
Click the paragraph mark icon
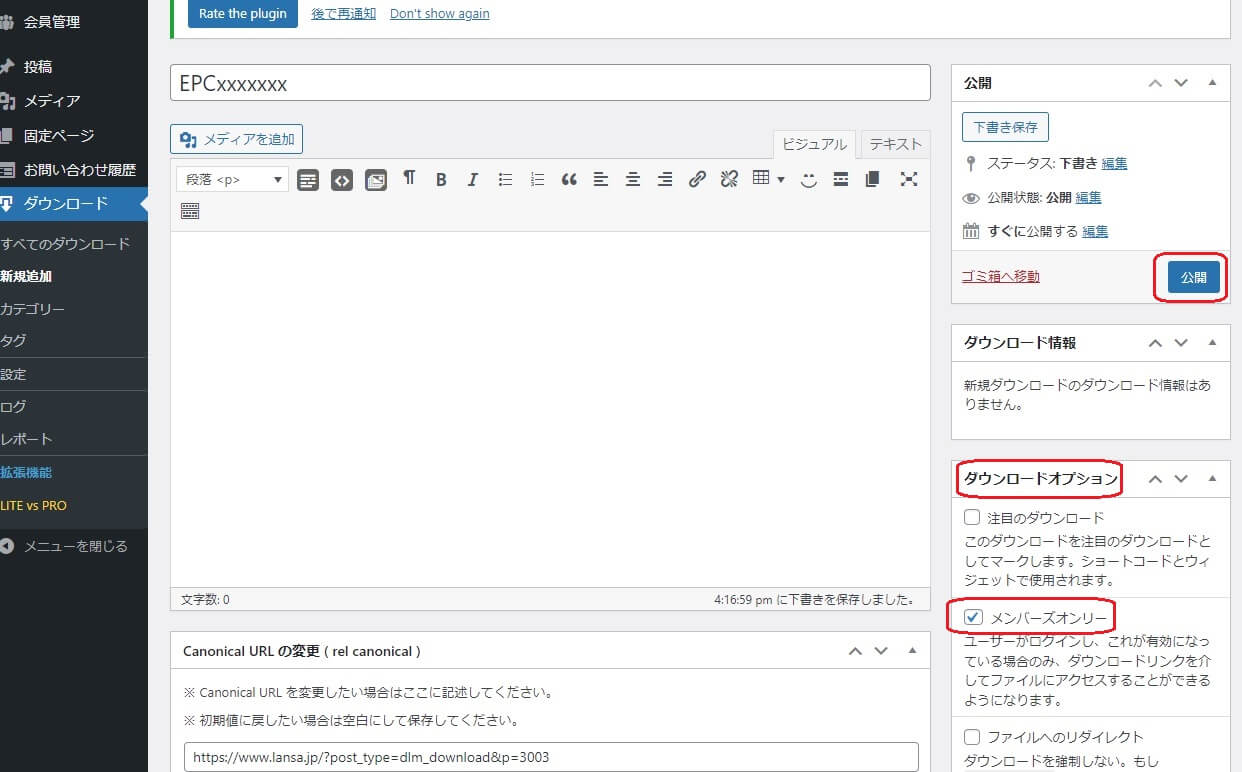[409, 178]
